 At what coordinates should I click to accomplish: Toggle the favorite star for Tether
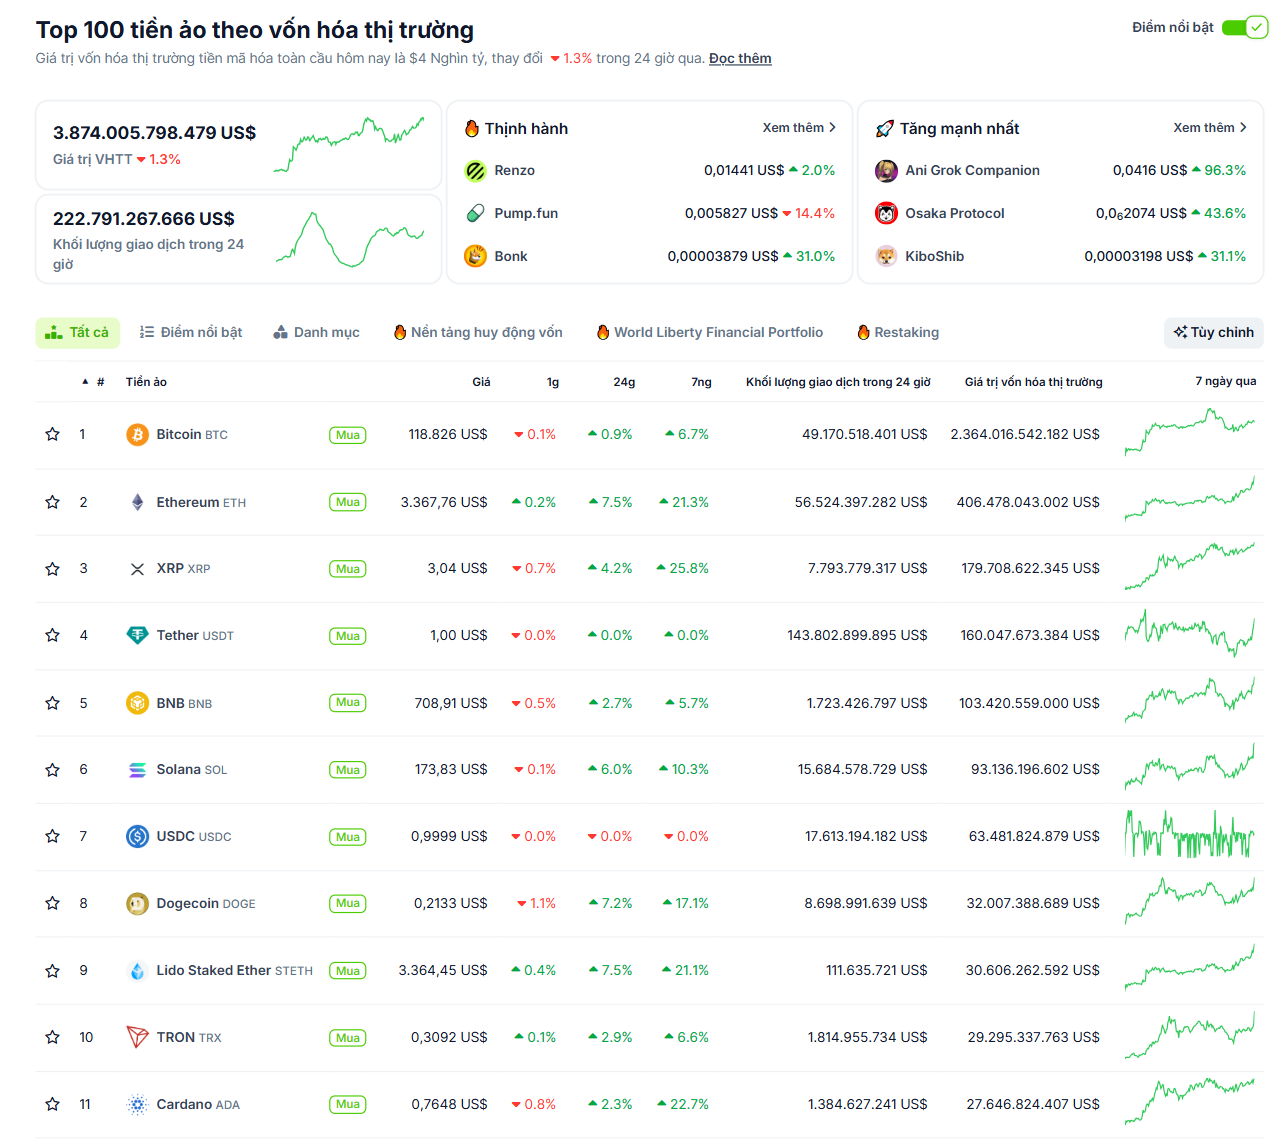[52, 636]
